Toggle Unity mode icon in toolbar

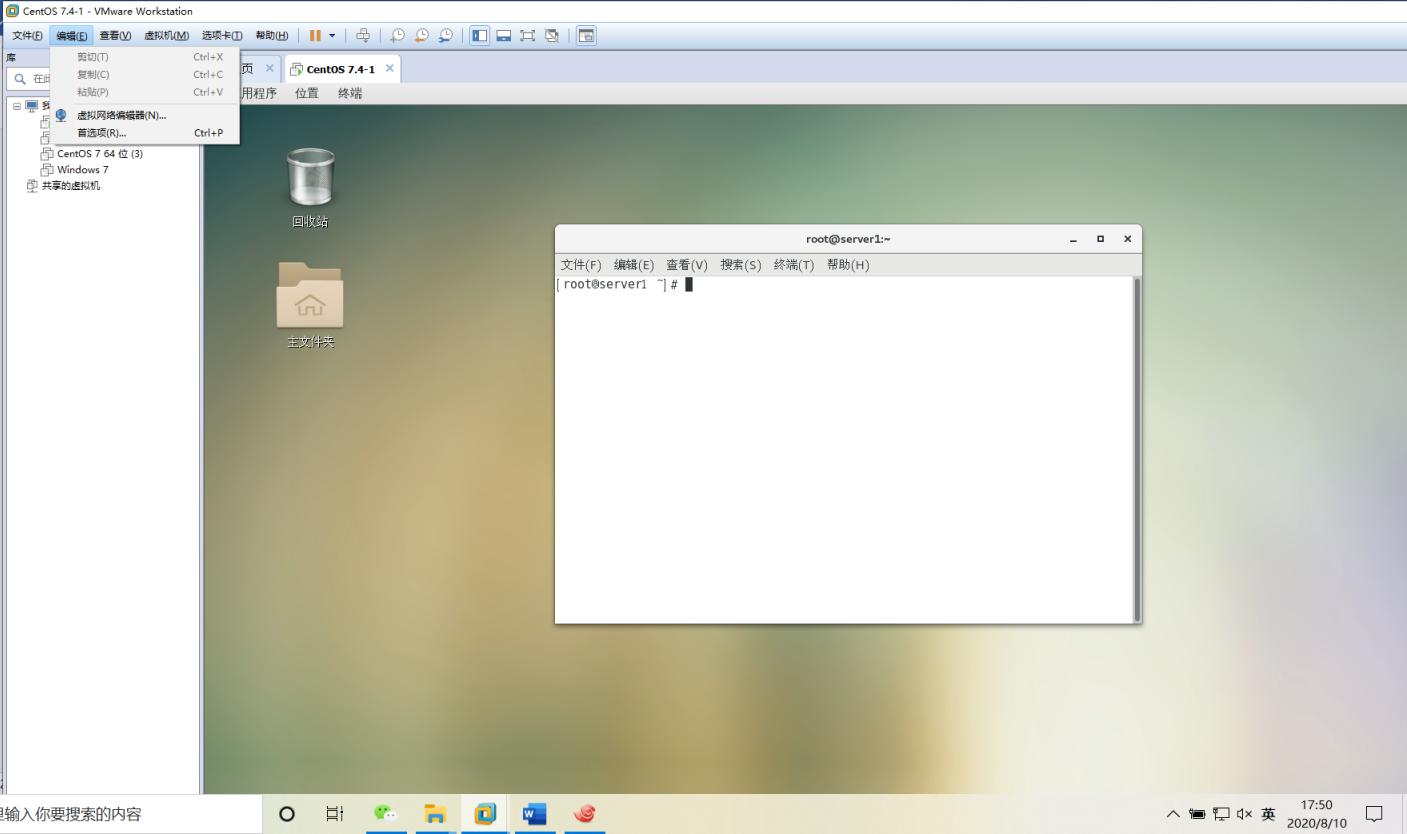552,36
